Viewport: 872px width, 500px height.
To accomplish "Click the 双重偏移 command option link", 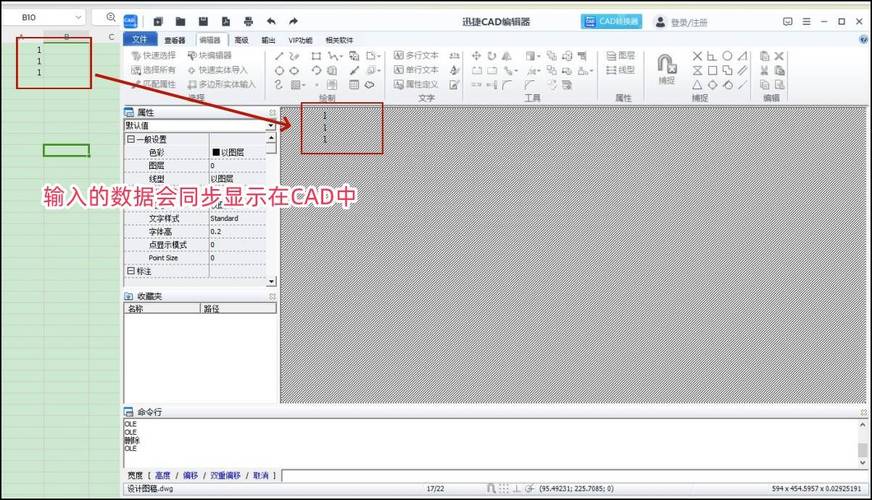I will coord(226,476).
